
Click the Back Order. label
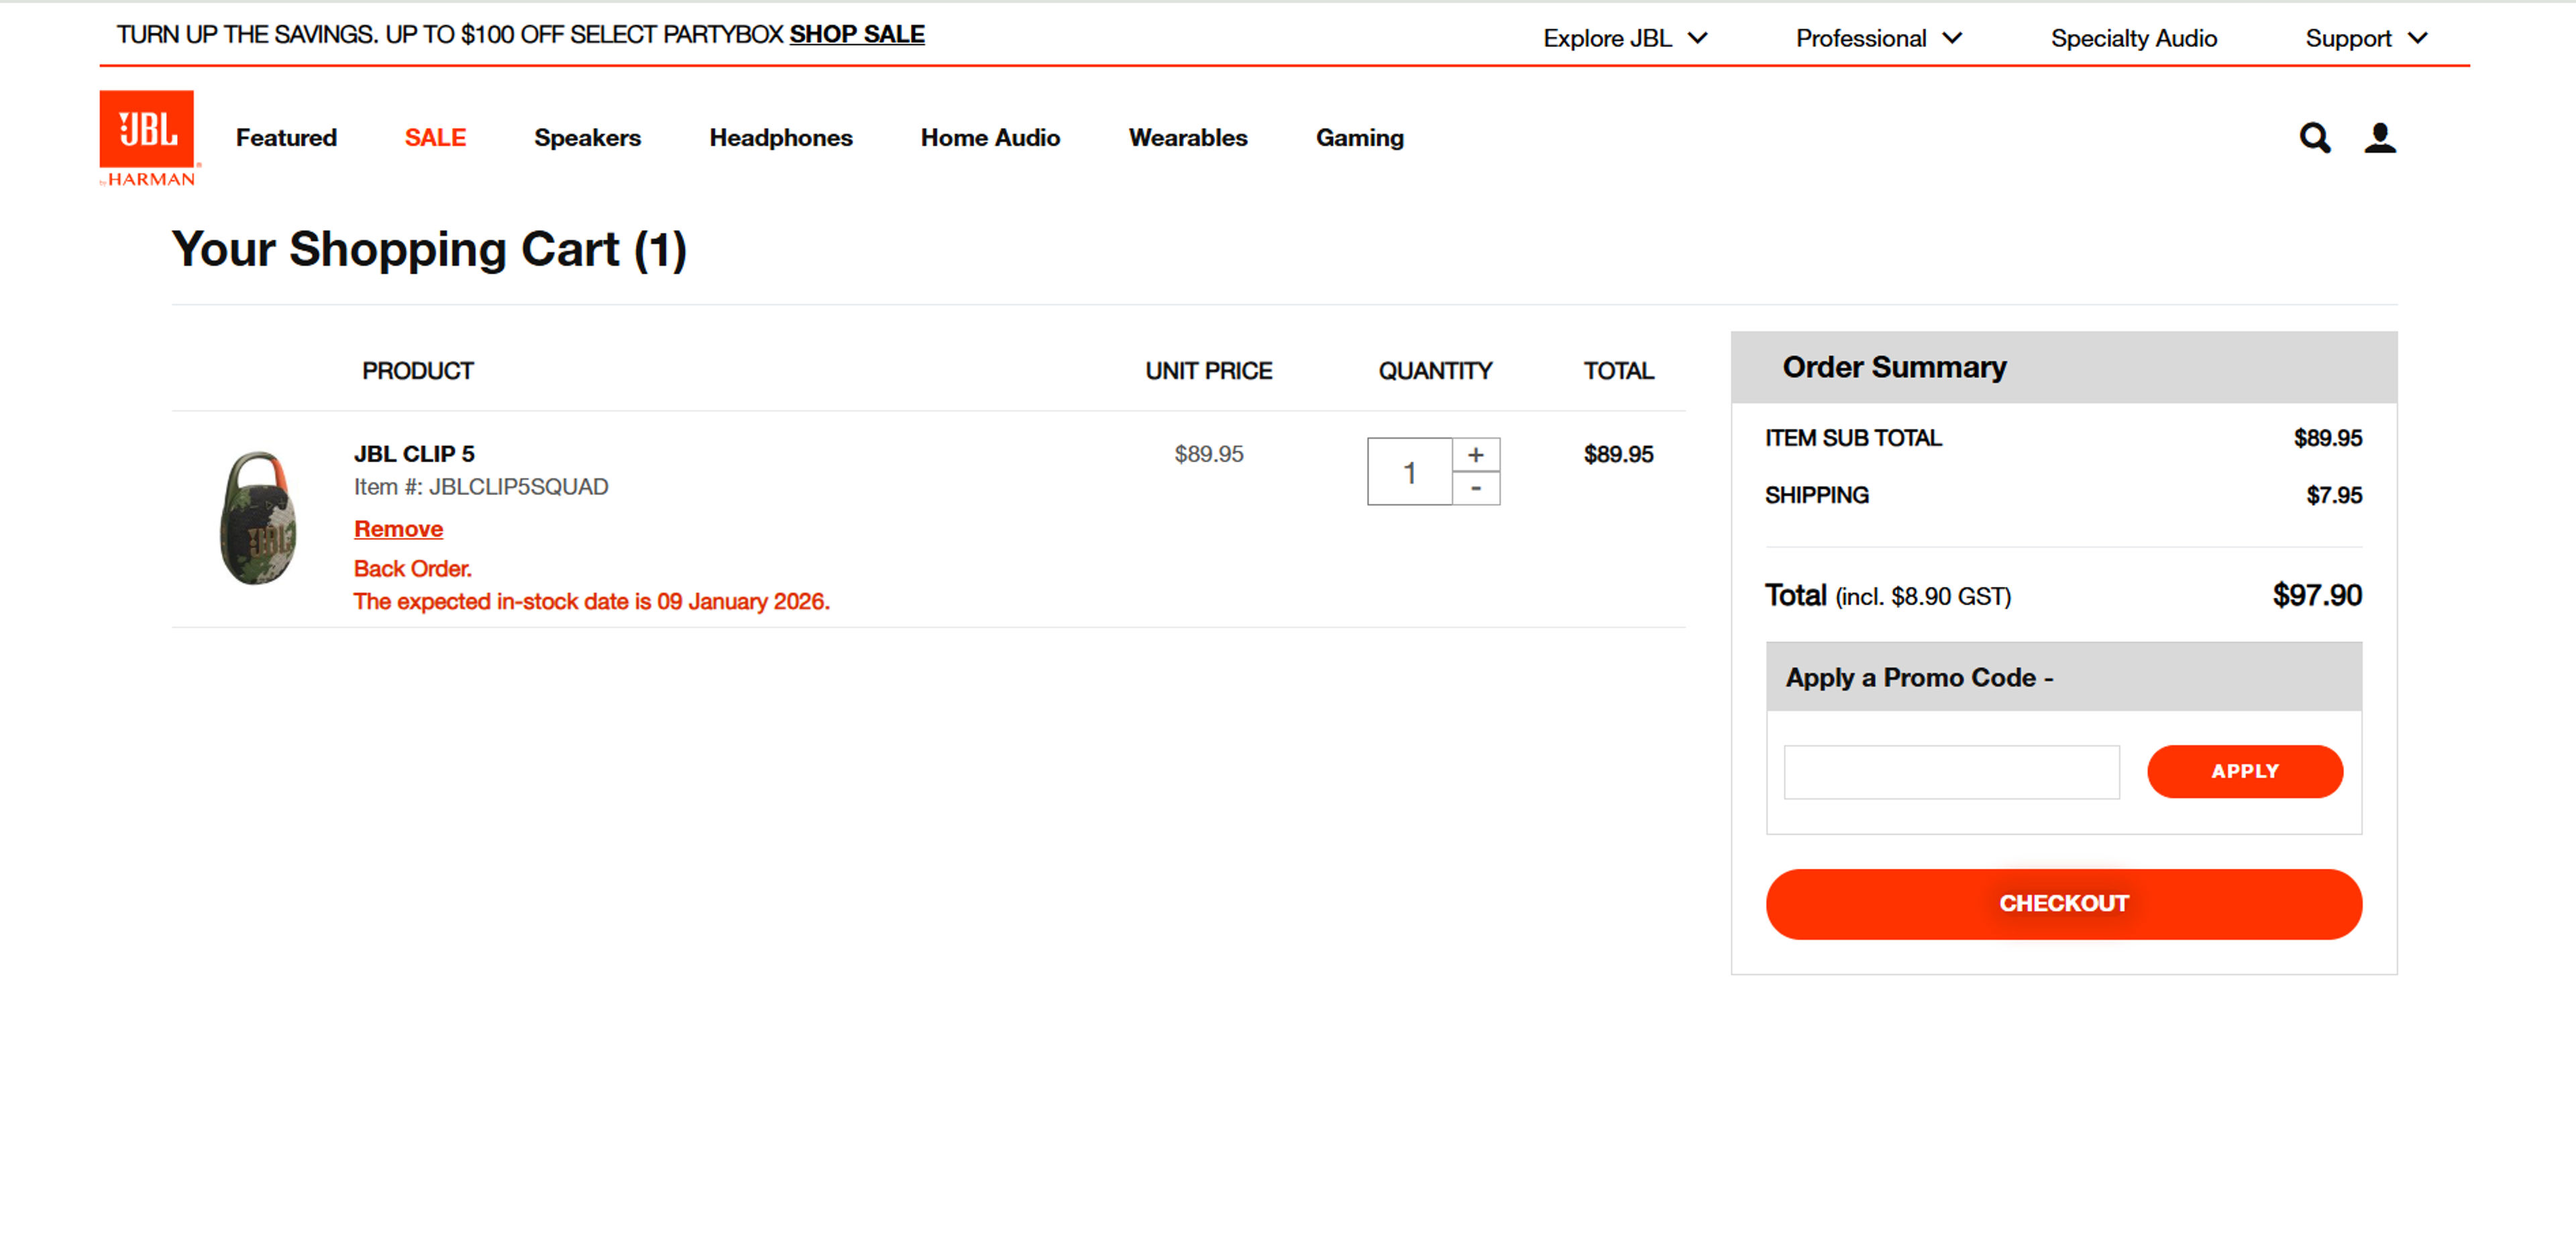pyautogui.click(x=412, y=568)
